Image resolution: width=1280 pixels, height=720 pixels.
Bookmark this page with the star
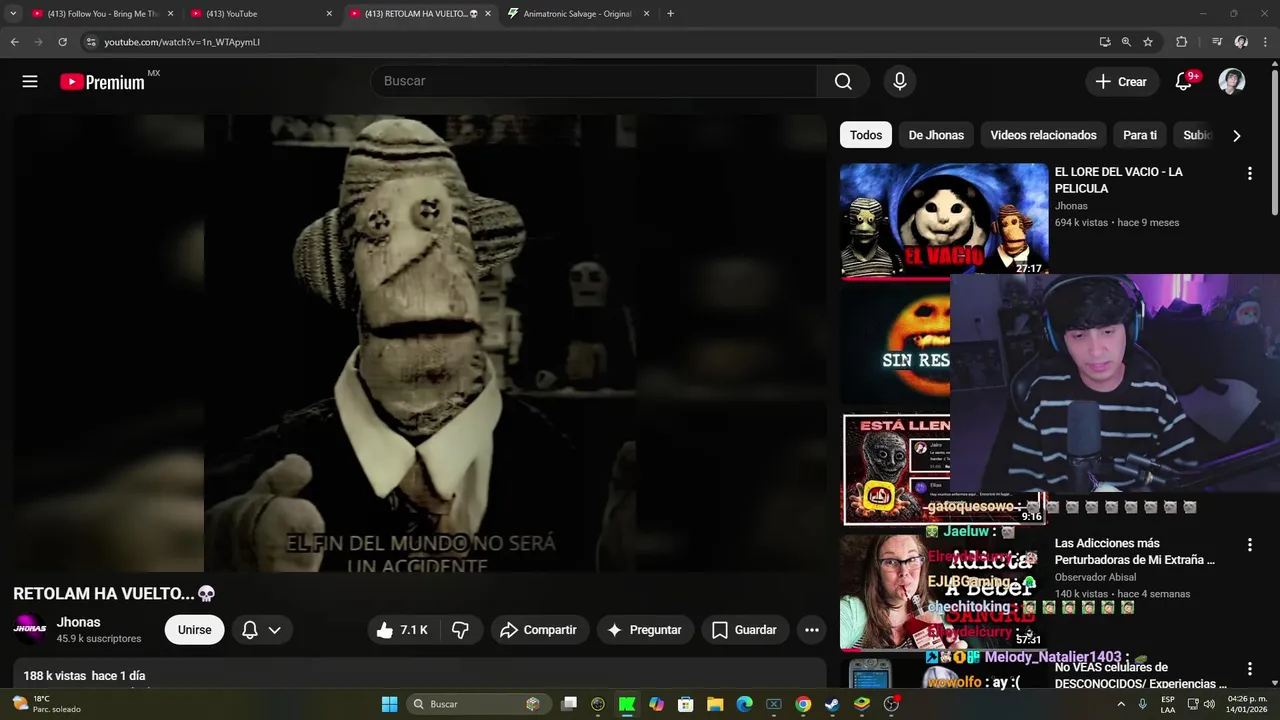pyautogui.click(x=1148, y=42)
